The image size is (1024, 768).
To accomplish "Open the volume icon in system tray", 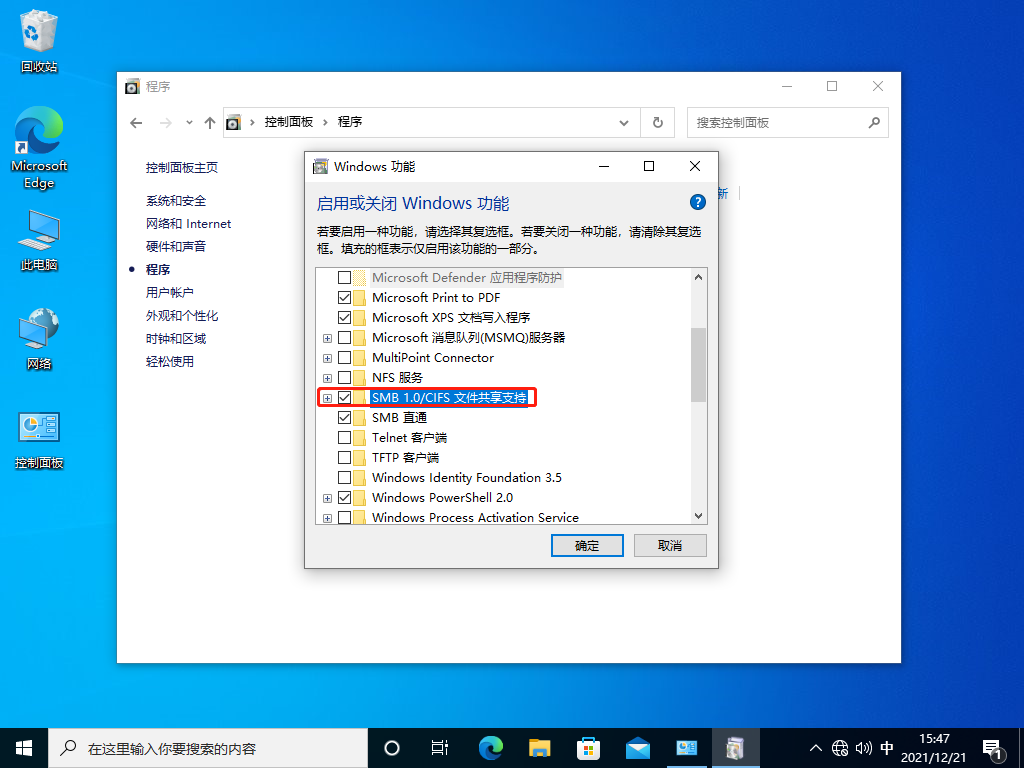I will click(x=863, y=747).
